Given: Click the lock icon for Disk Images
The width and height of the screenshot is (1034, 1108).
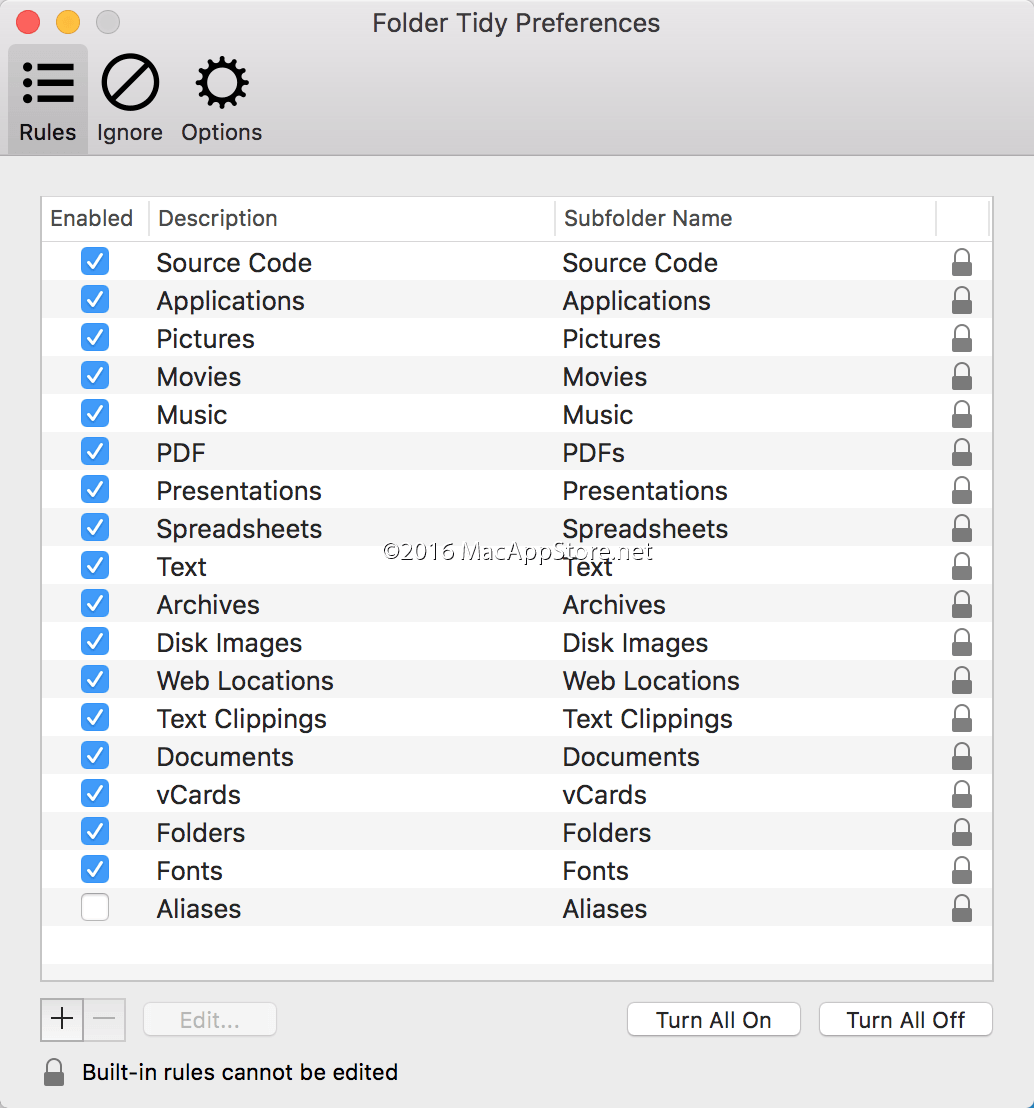Looking at the screenshot, I should (x=961, y=643).
